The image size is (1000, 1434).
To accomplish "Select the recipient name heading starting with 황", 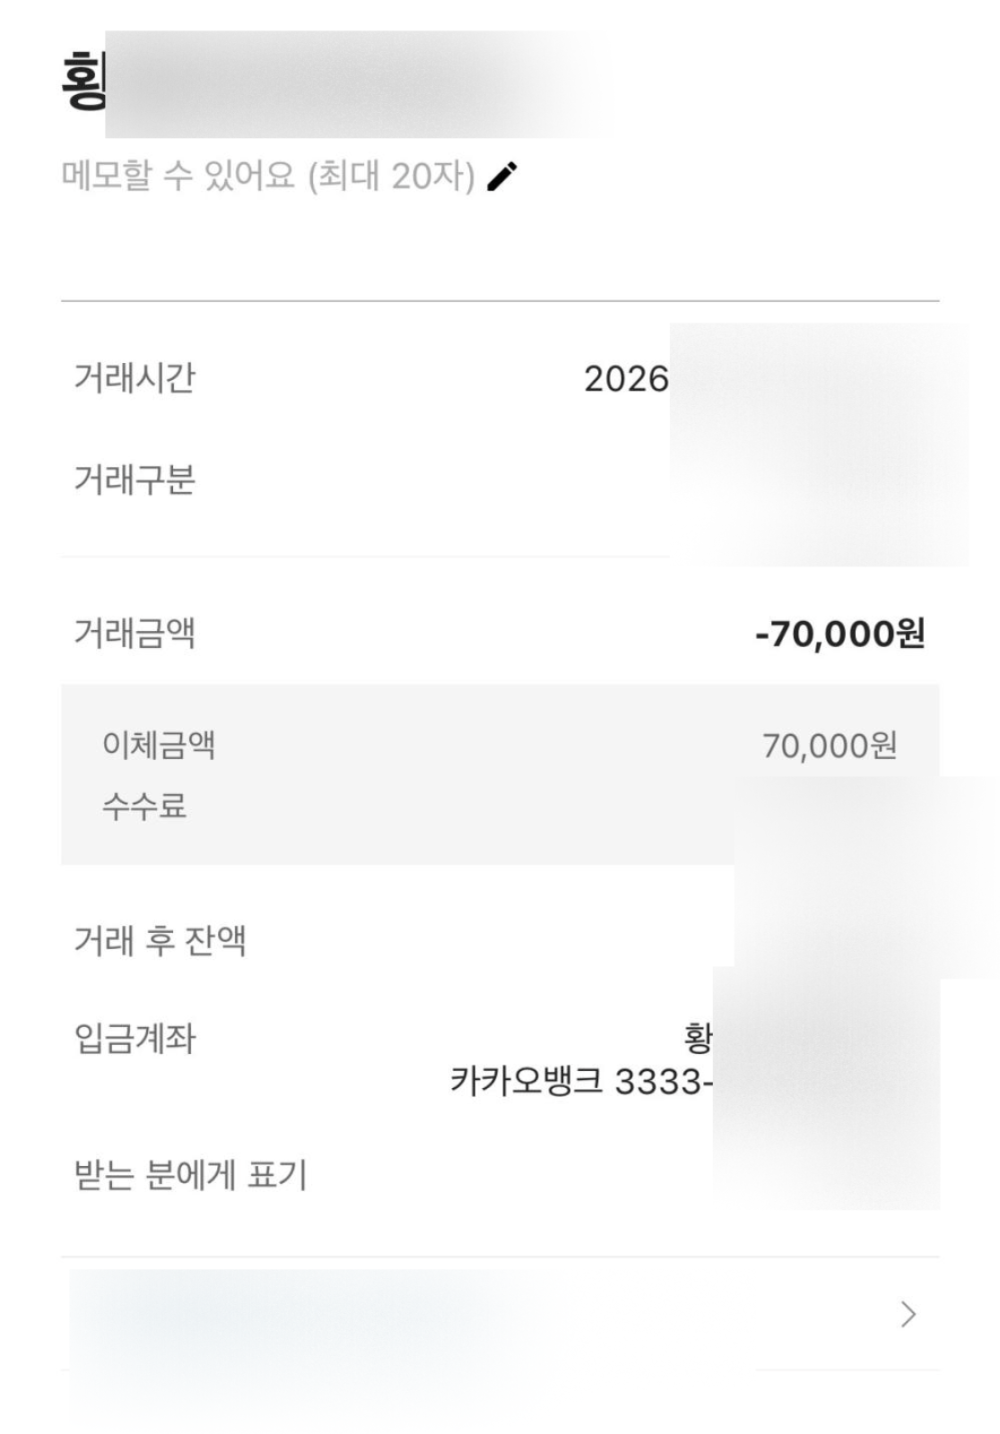I will click(x=84, y=83).
